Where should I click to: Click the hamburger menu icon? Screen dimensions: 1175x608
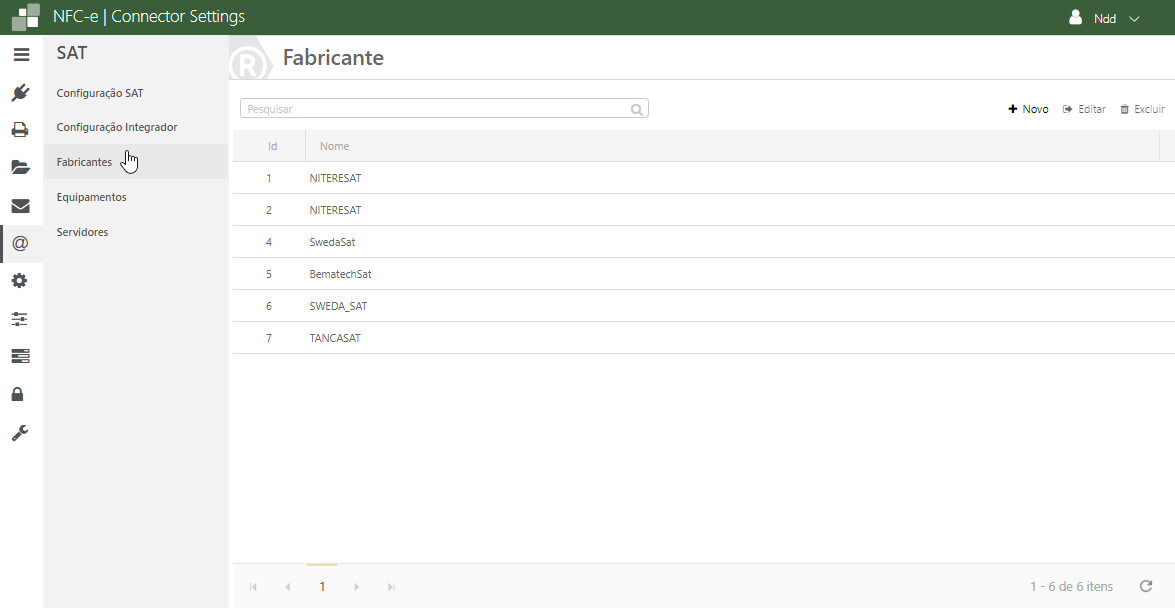[21, 54]
